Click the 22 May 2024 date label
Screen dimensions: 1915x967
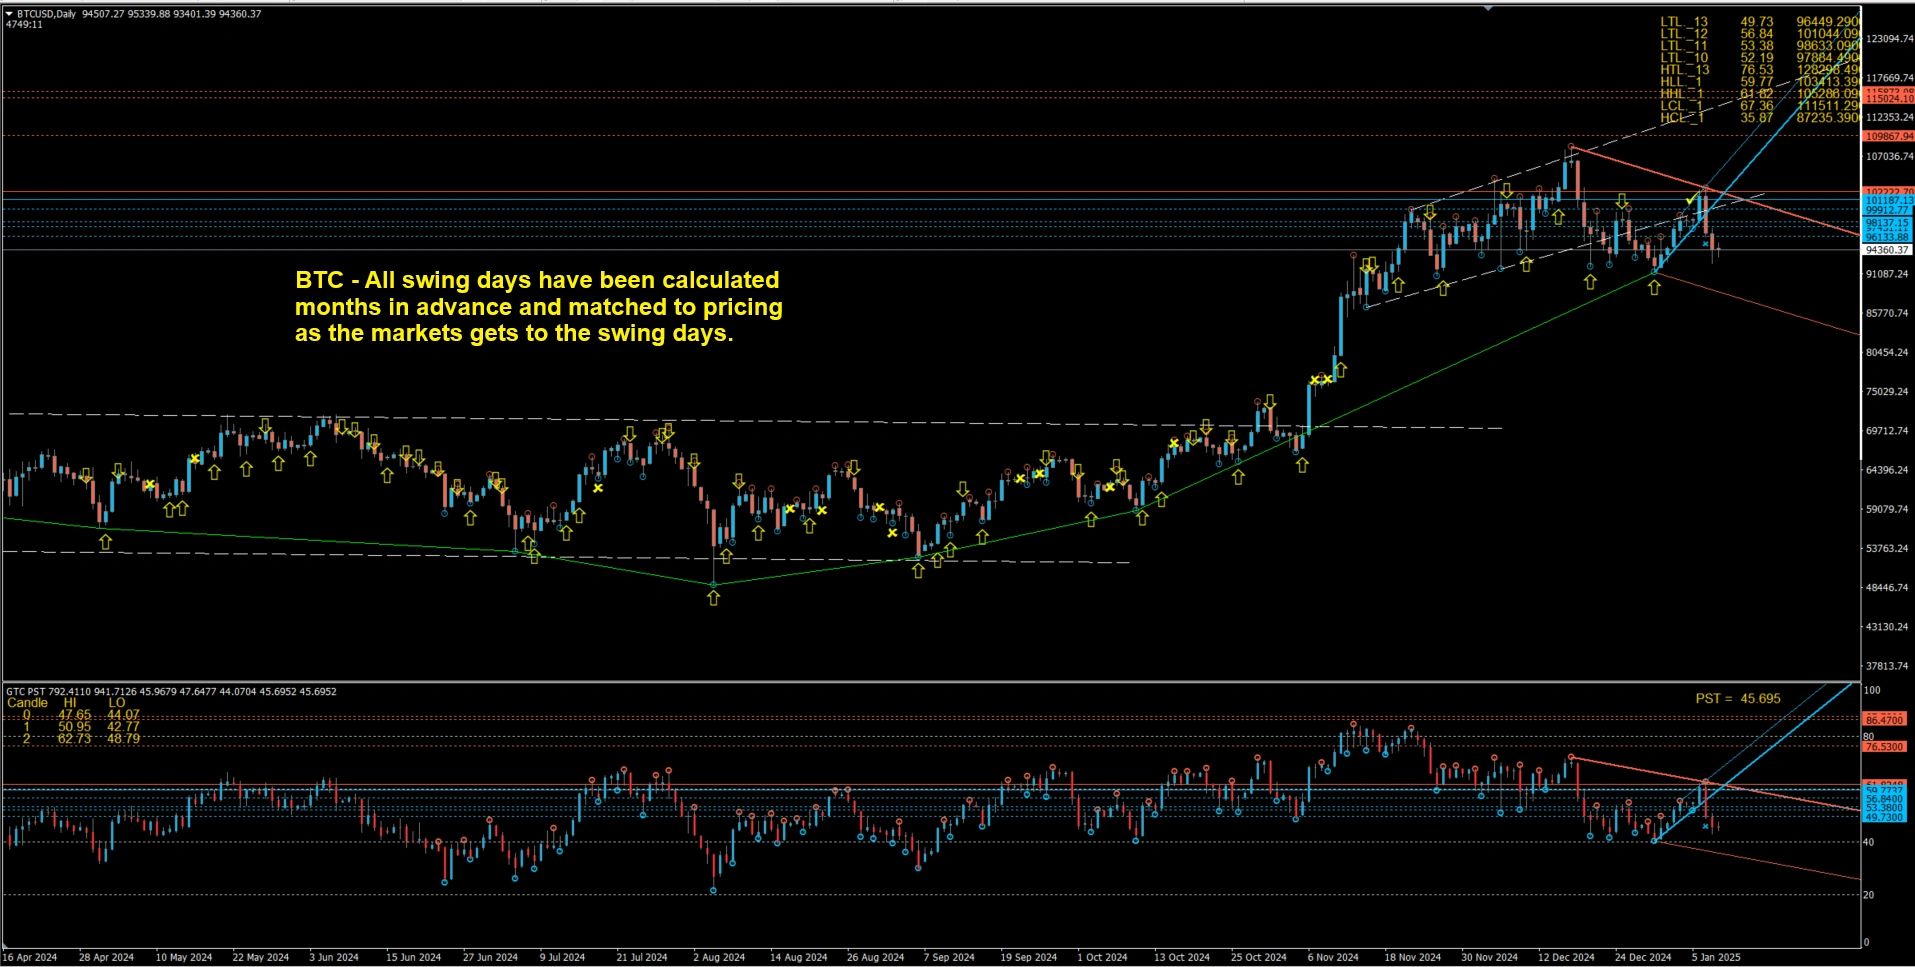(x=260, y=957)
